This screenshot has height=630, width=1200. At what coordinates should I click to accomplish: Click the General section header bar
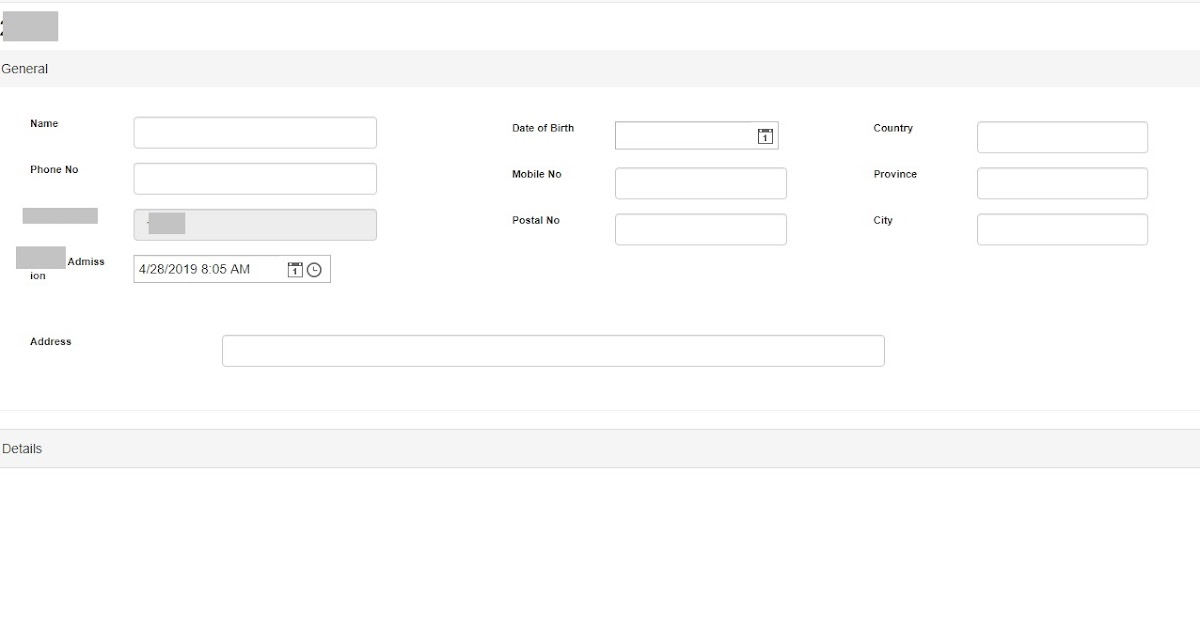click(600, 68)
